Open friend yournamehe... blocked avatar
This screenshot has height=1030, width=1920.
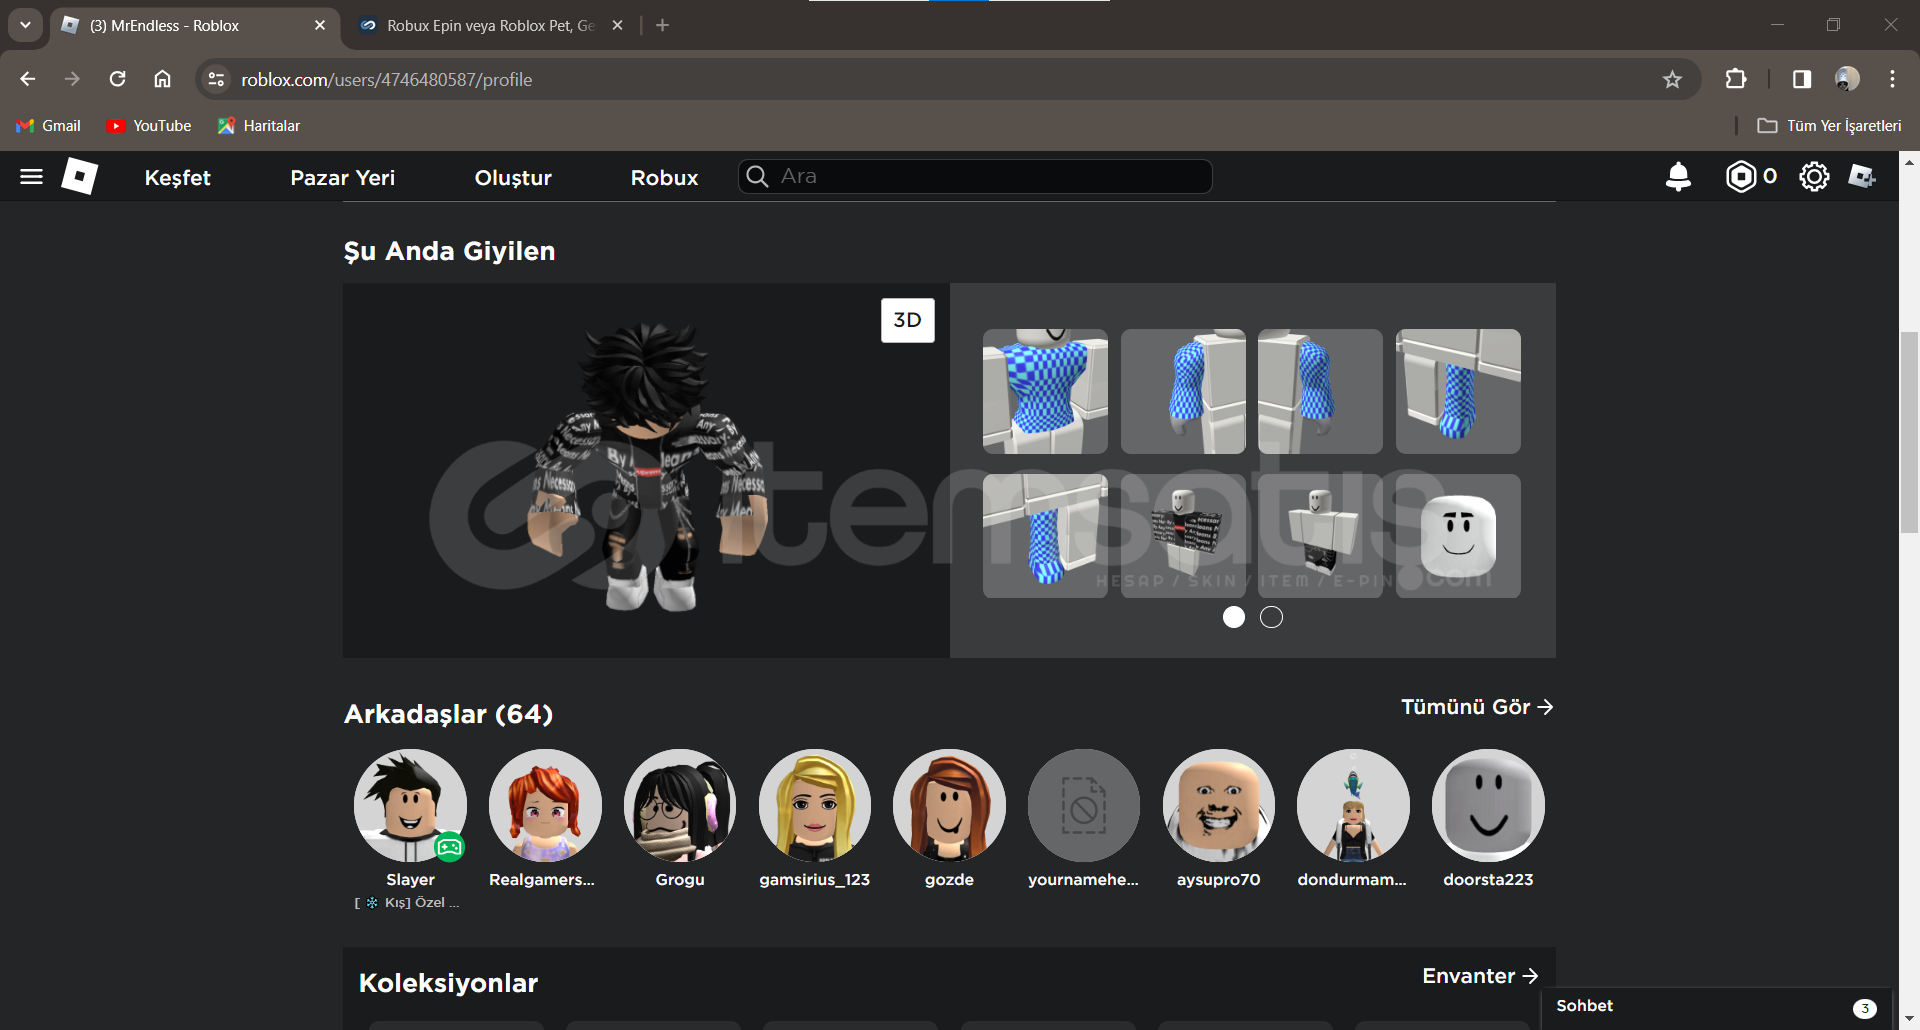click(x=1084, y=805)
